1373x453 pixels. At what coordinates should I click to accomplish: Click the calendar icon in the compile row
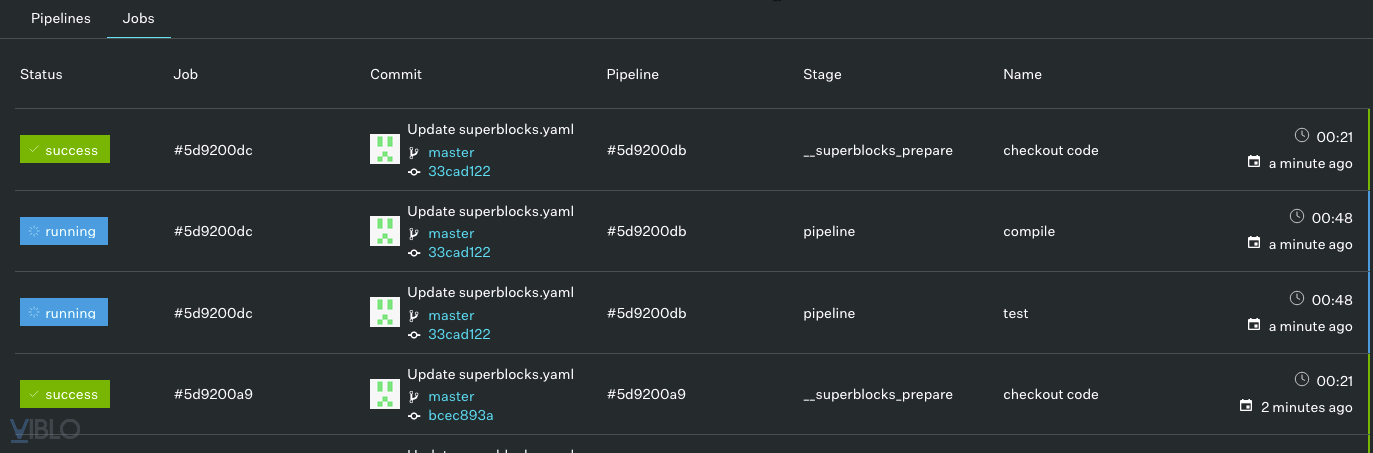[1254, 243]
